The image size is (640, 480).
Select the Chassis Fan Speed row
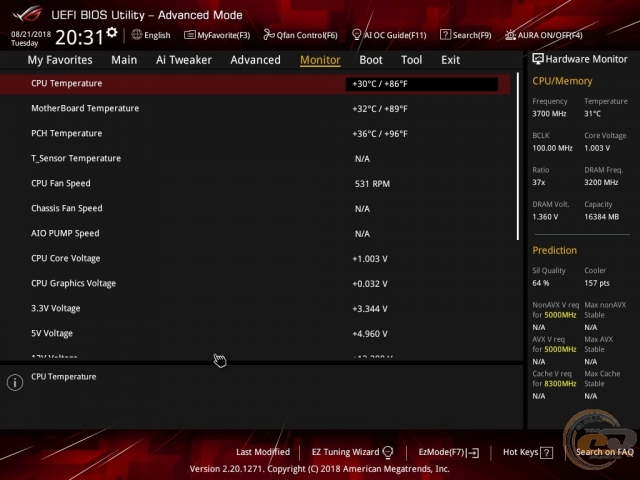click(x=255, y=209)
